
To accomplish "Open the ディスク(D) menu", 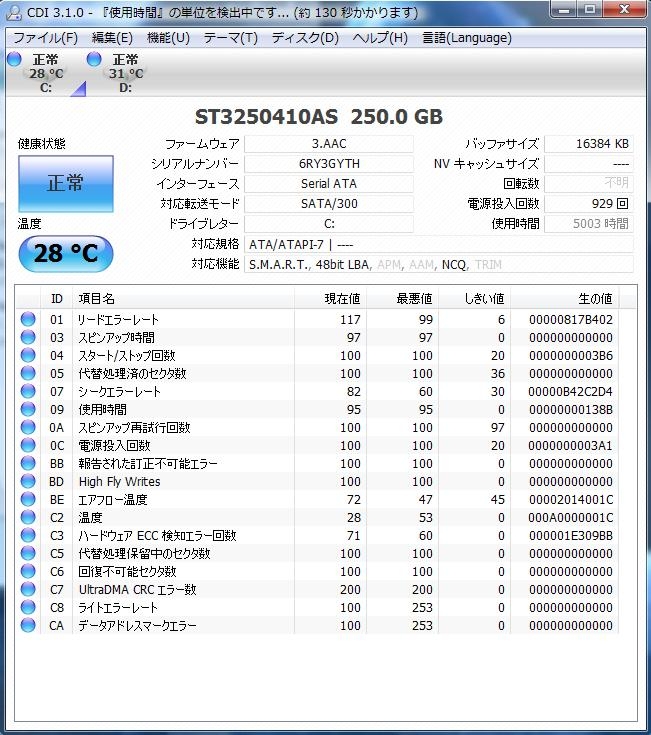I will [305, 38].
